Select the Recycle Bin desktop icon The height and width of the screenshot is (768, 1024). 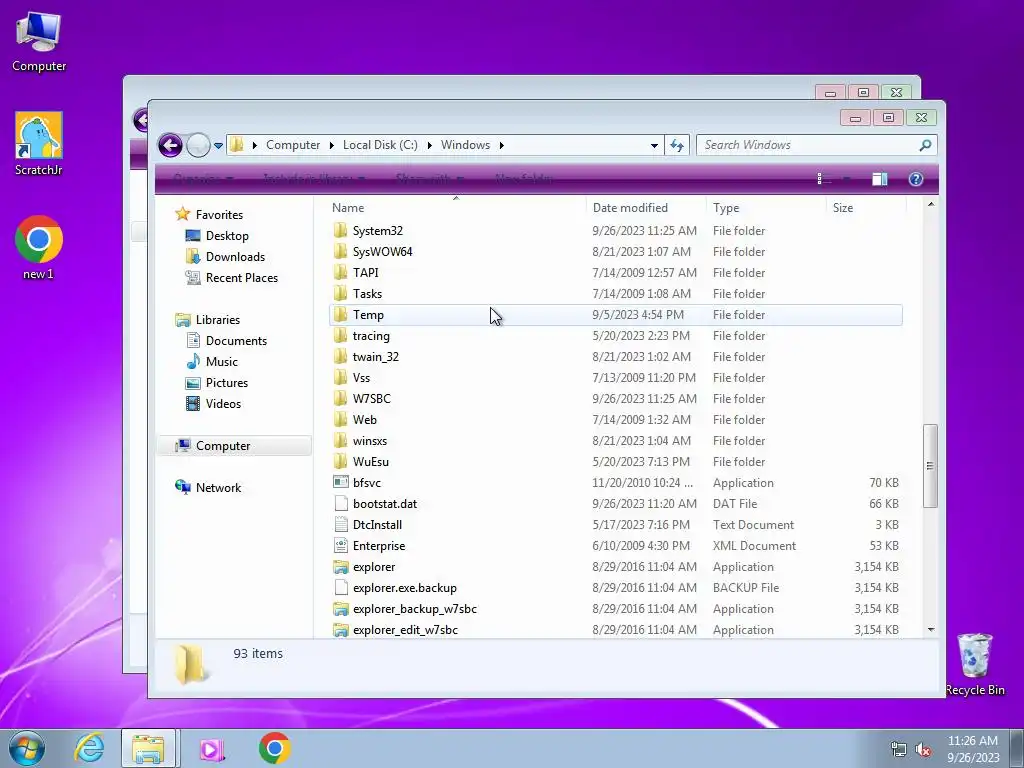pos(975,664)
